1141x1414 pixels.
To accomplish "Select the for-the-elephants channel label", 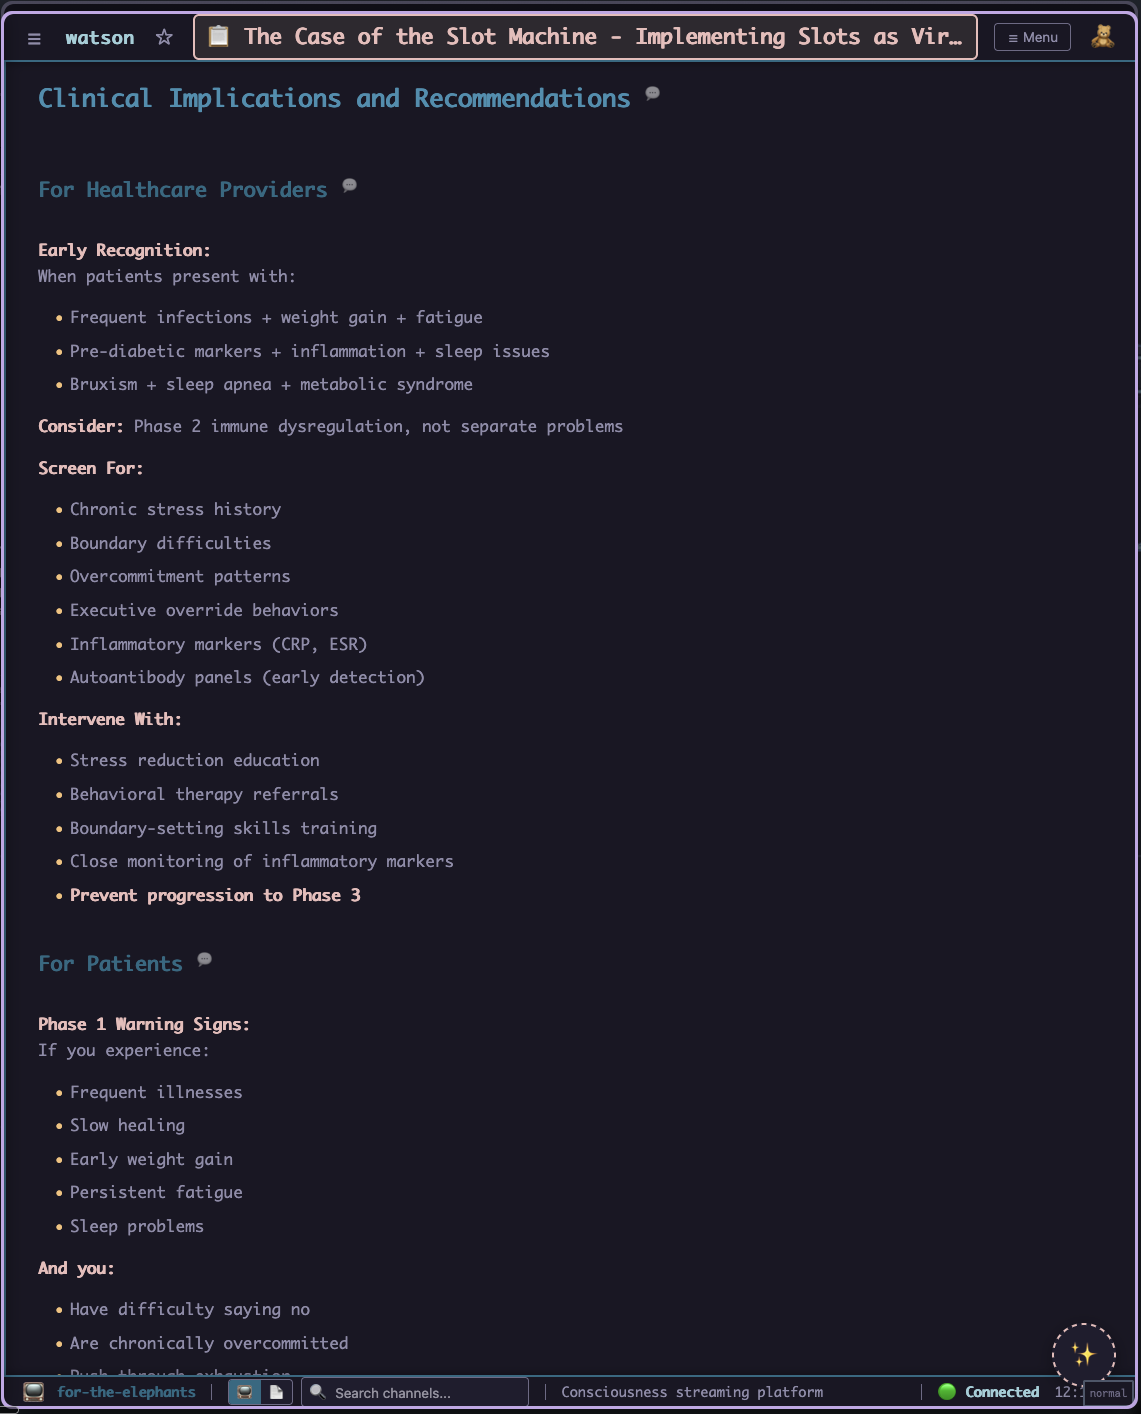I will [126, 1392].
